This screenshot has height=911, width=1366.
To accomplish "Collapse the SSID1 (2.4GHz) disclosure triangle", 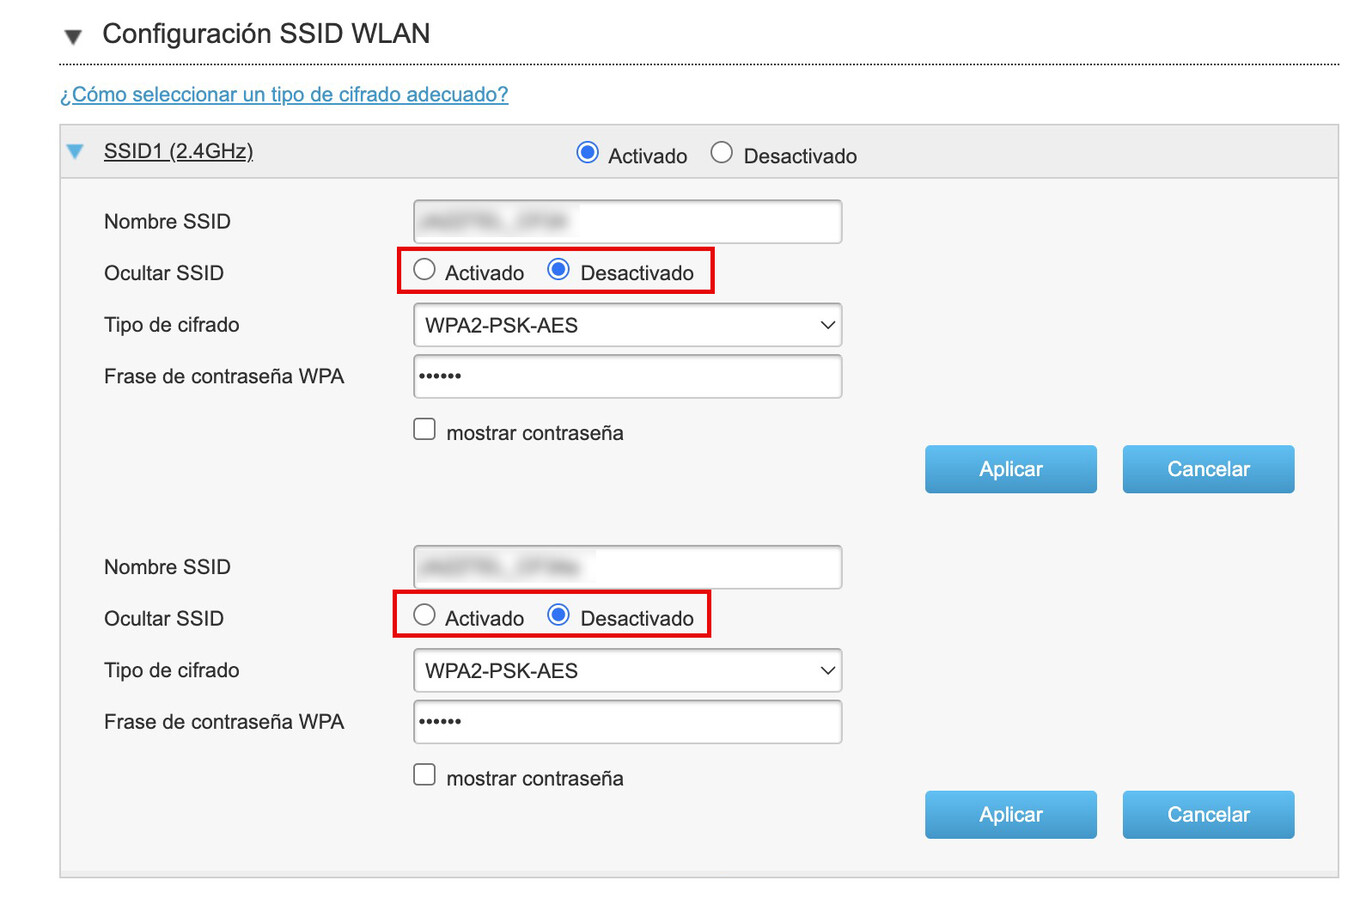I will [x=75, y=152].
